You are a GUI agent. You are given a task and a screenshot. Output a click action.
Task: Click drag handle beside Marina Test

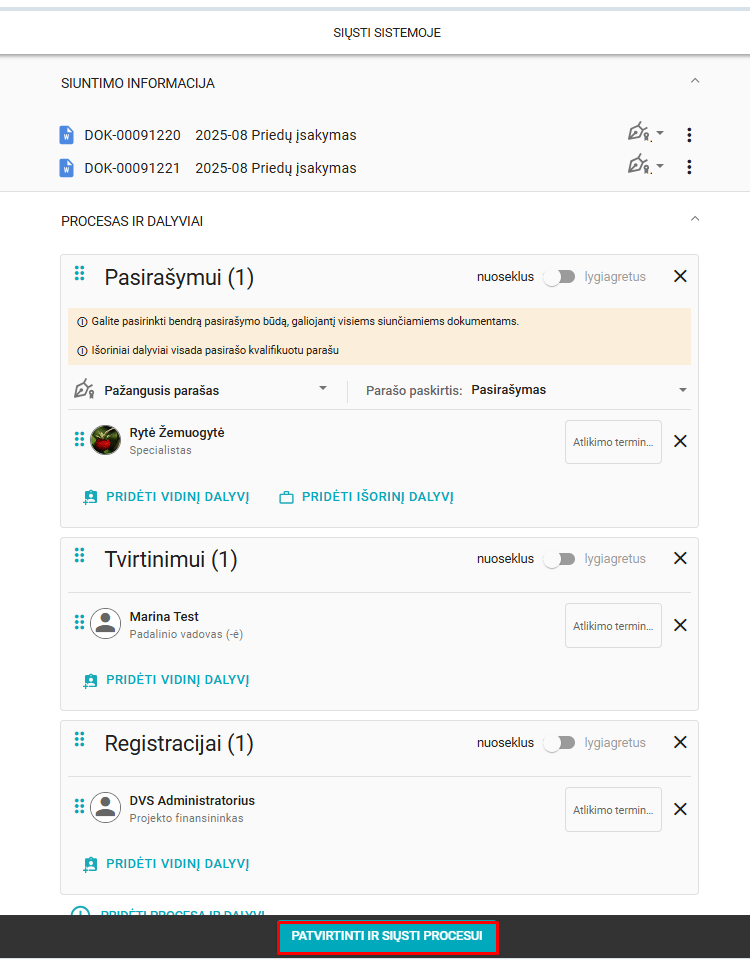[x=80, y=622]
